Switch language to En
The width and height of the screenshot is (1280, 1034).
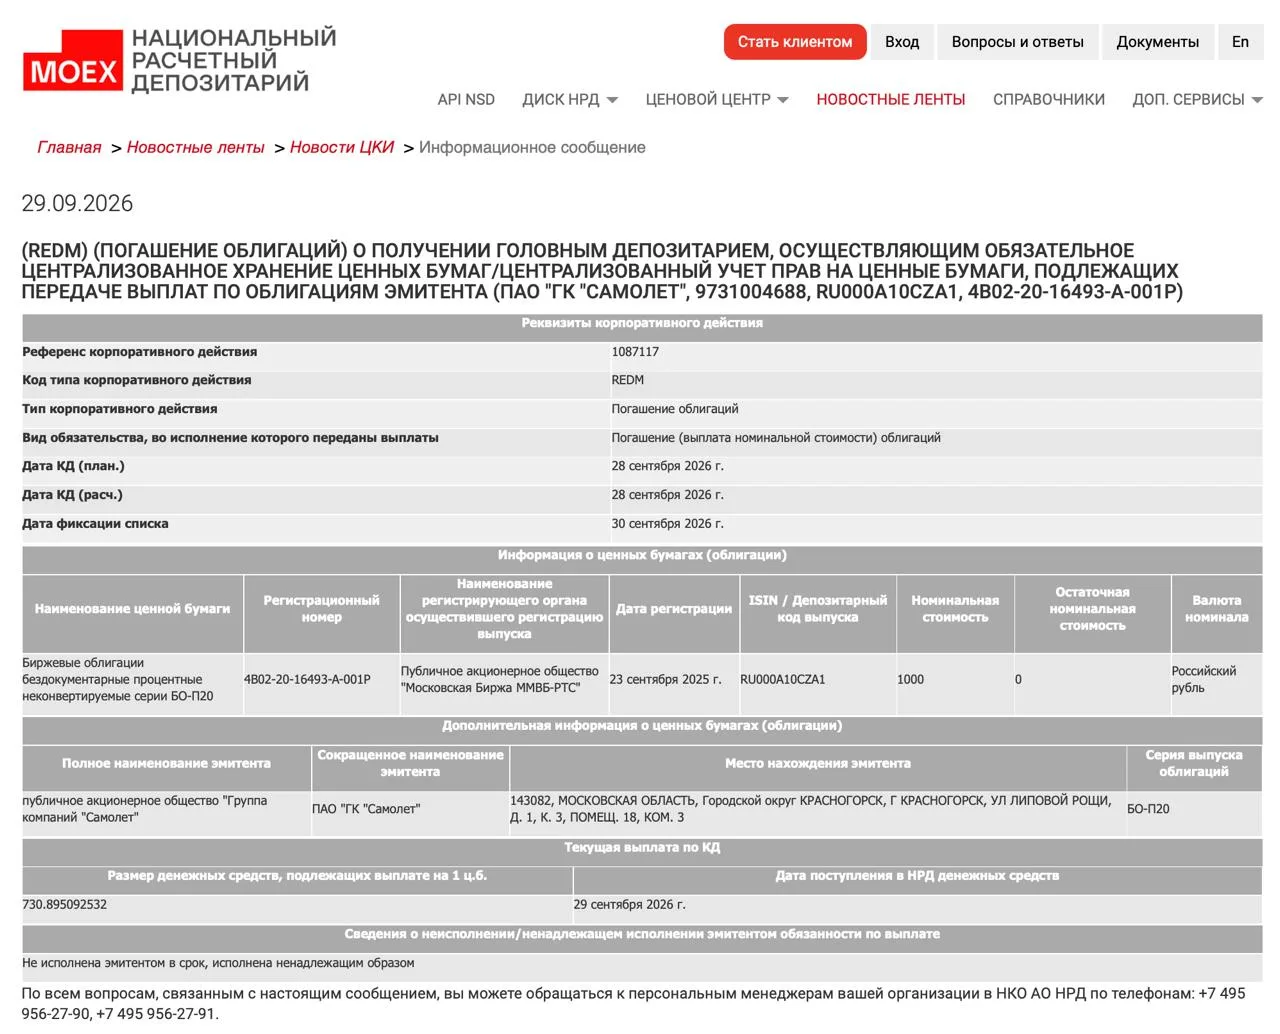1240,42
